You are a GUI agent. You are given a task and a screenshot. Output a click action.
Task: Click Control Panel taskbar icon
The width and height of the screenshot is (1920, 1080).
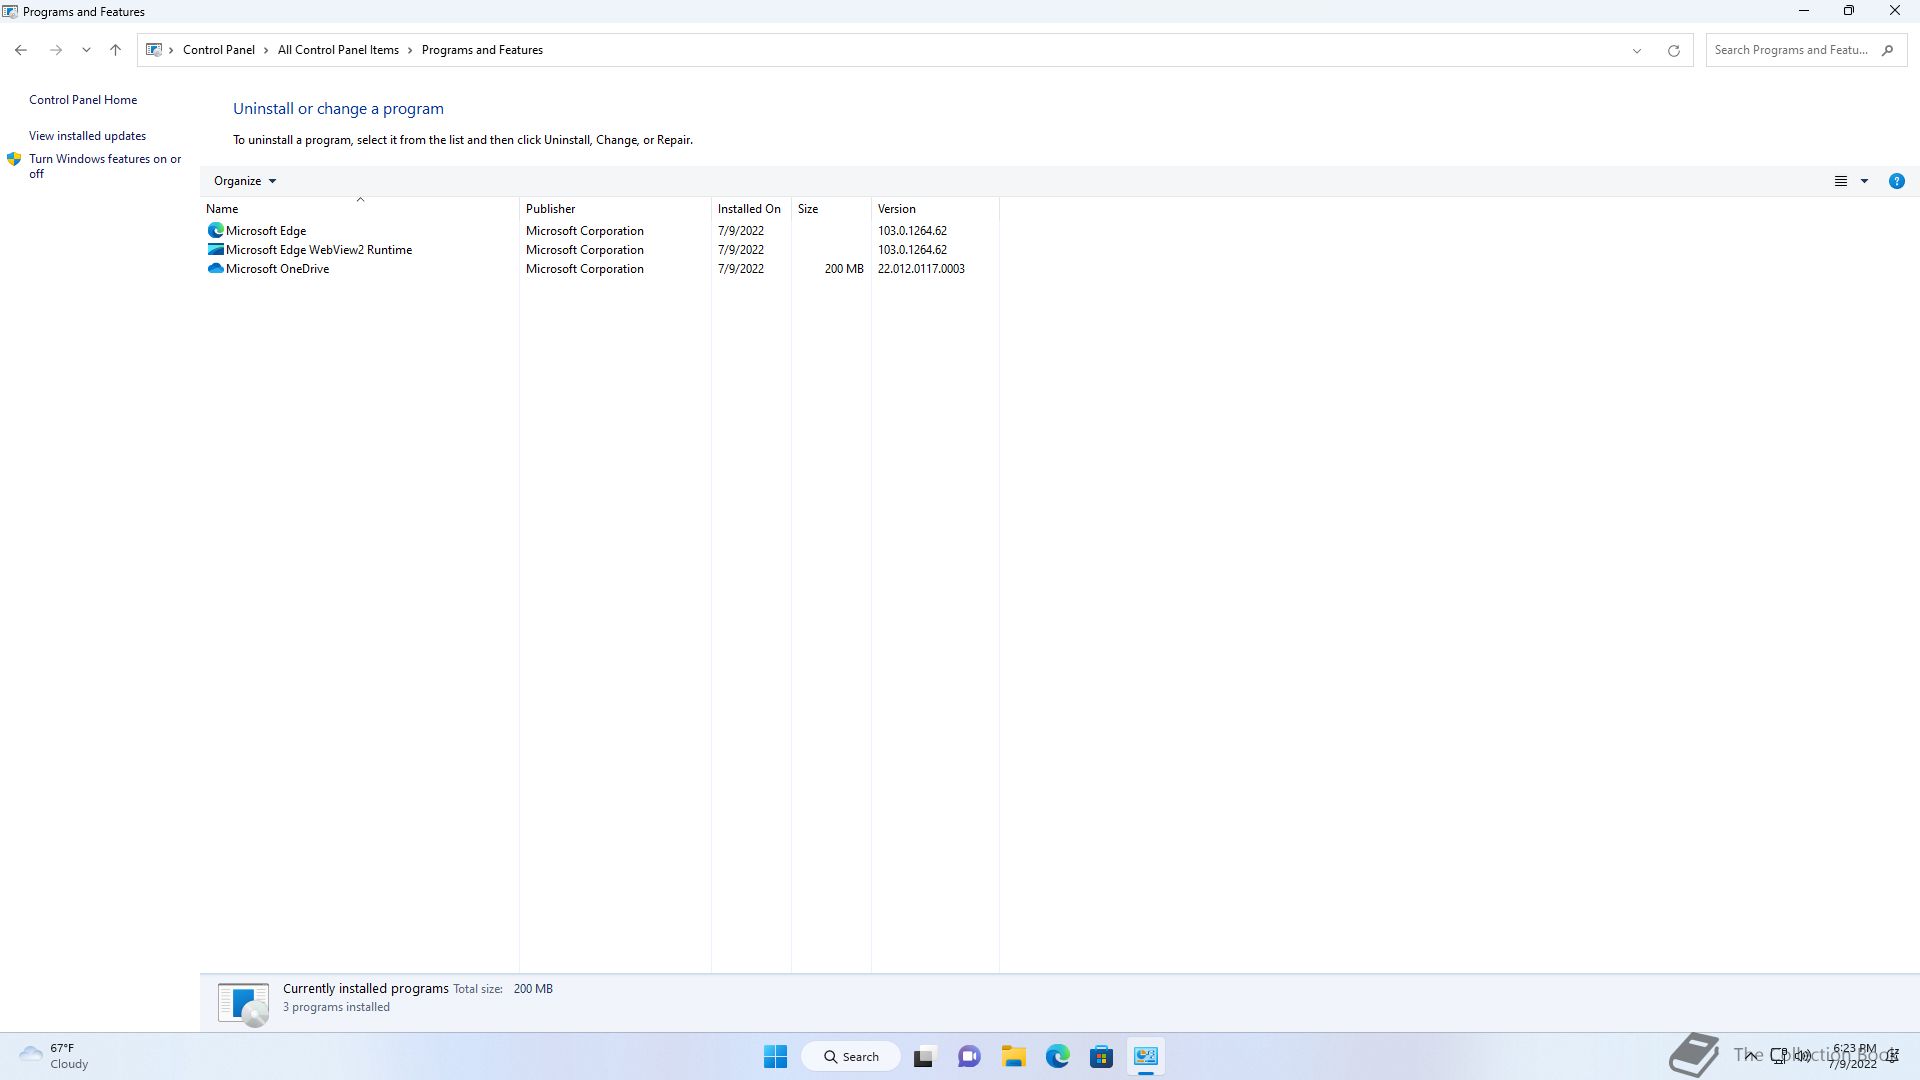(1146, 1057)
